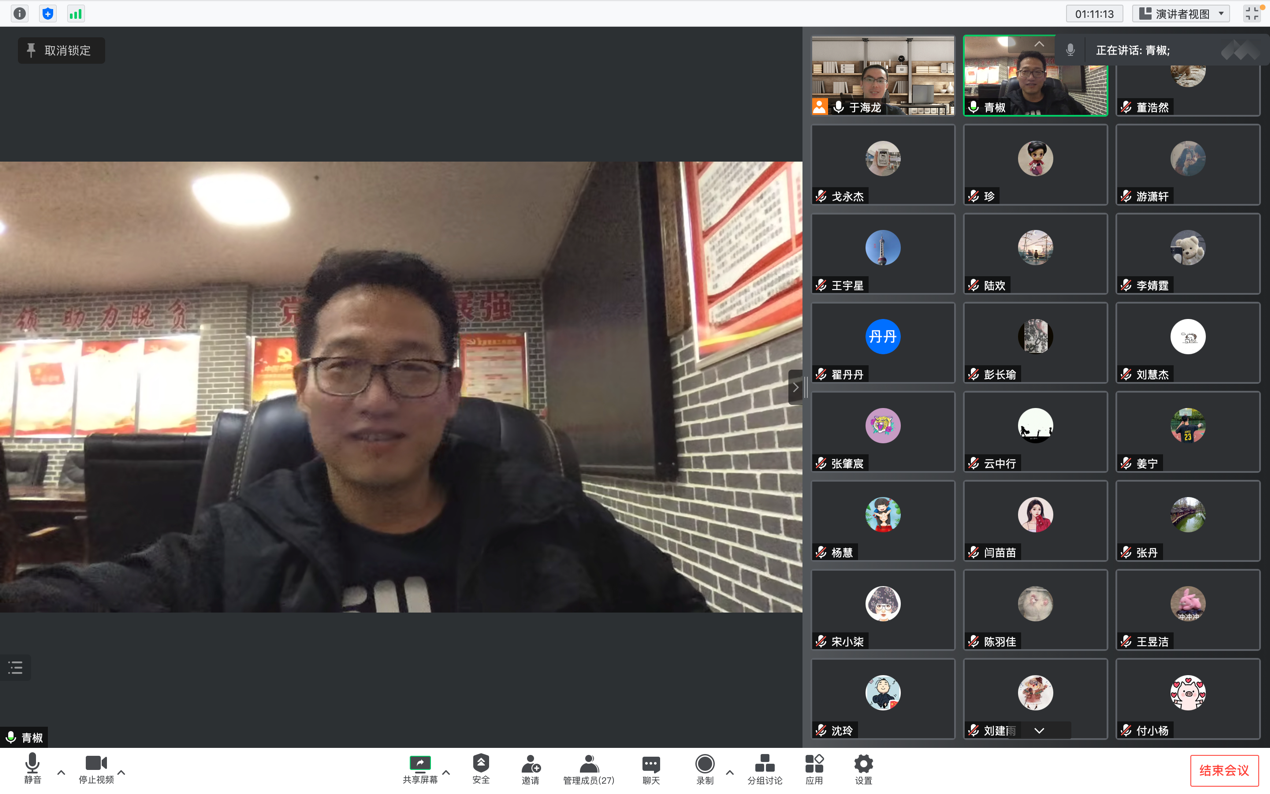Click 取消锁定 unpin button

61,50
